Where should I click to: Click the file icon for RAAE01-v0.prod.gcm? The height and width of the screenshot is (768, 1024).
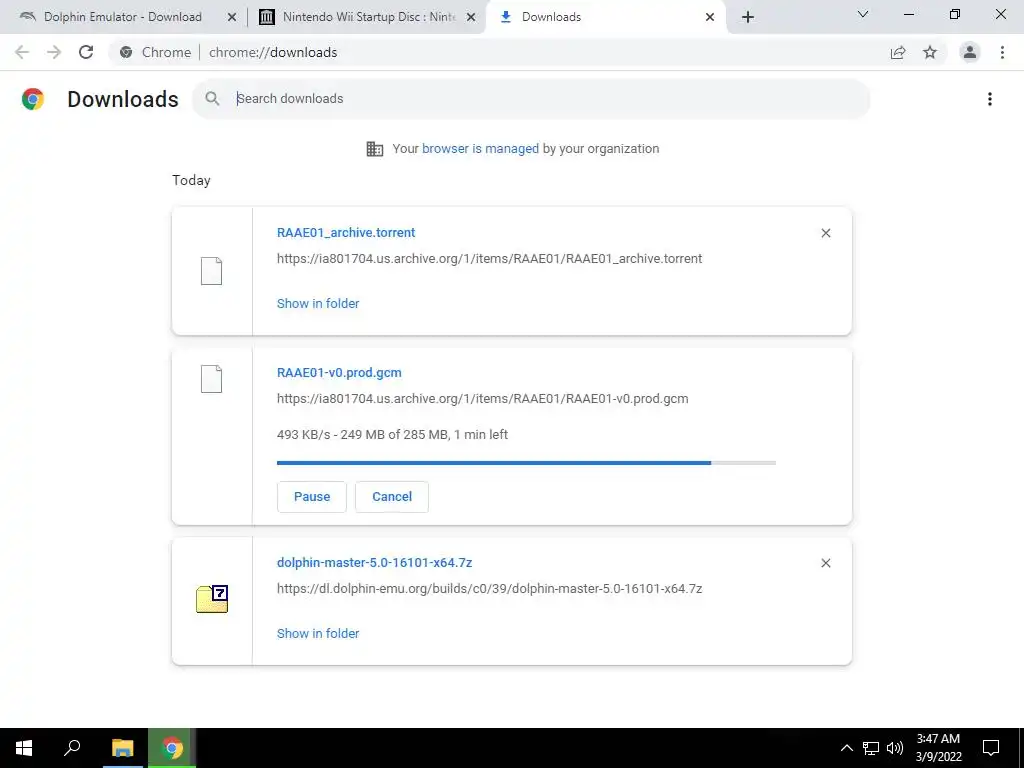pos(211,379)
